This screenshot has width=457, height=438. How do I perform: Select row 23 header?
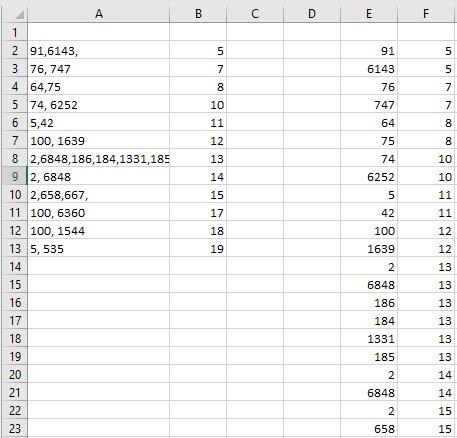pos(15,429)
